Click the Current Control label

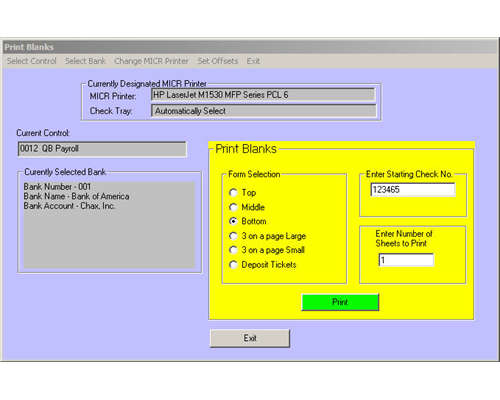pyautogui.click(x=43, y=133)
